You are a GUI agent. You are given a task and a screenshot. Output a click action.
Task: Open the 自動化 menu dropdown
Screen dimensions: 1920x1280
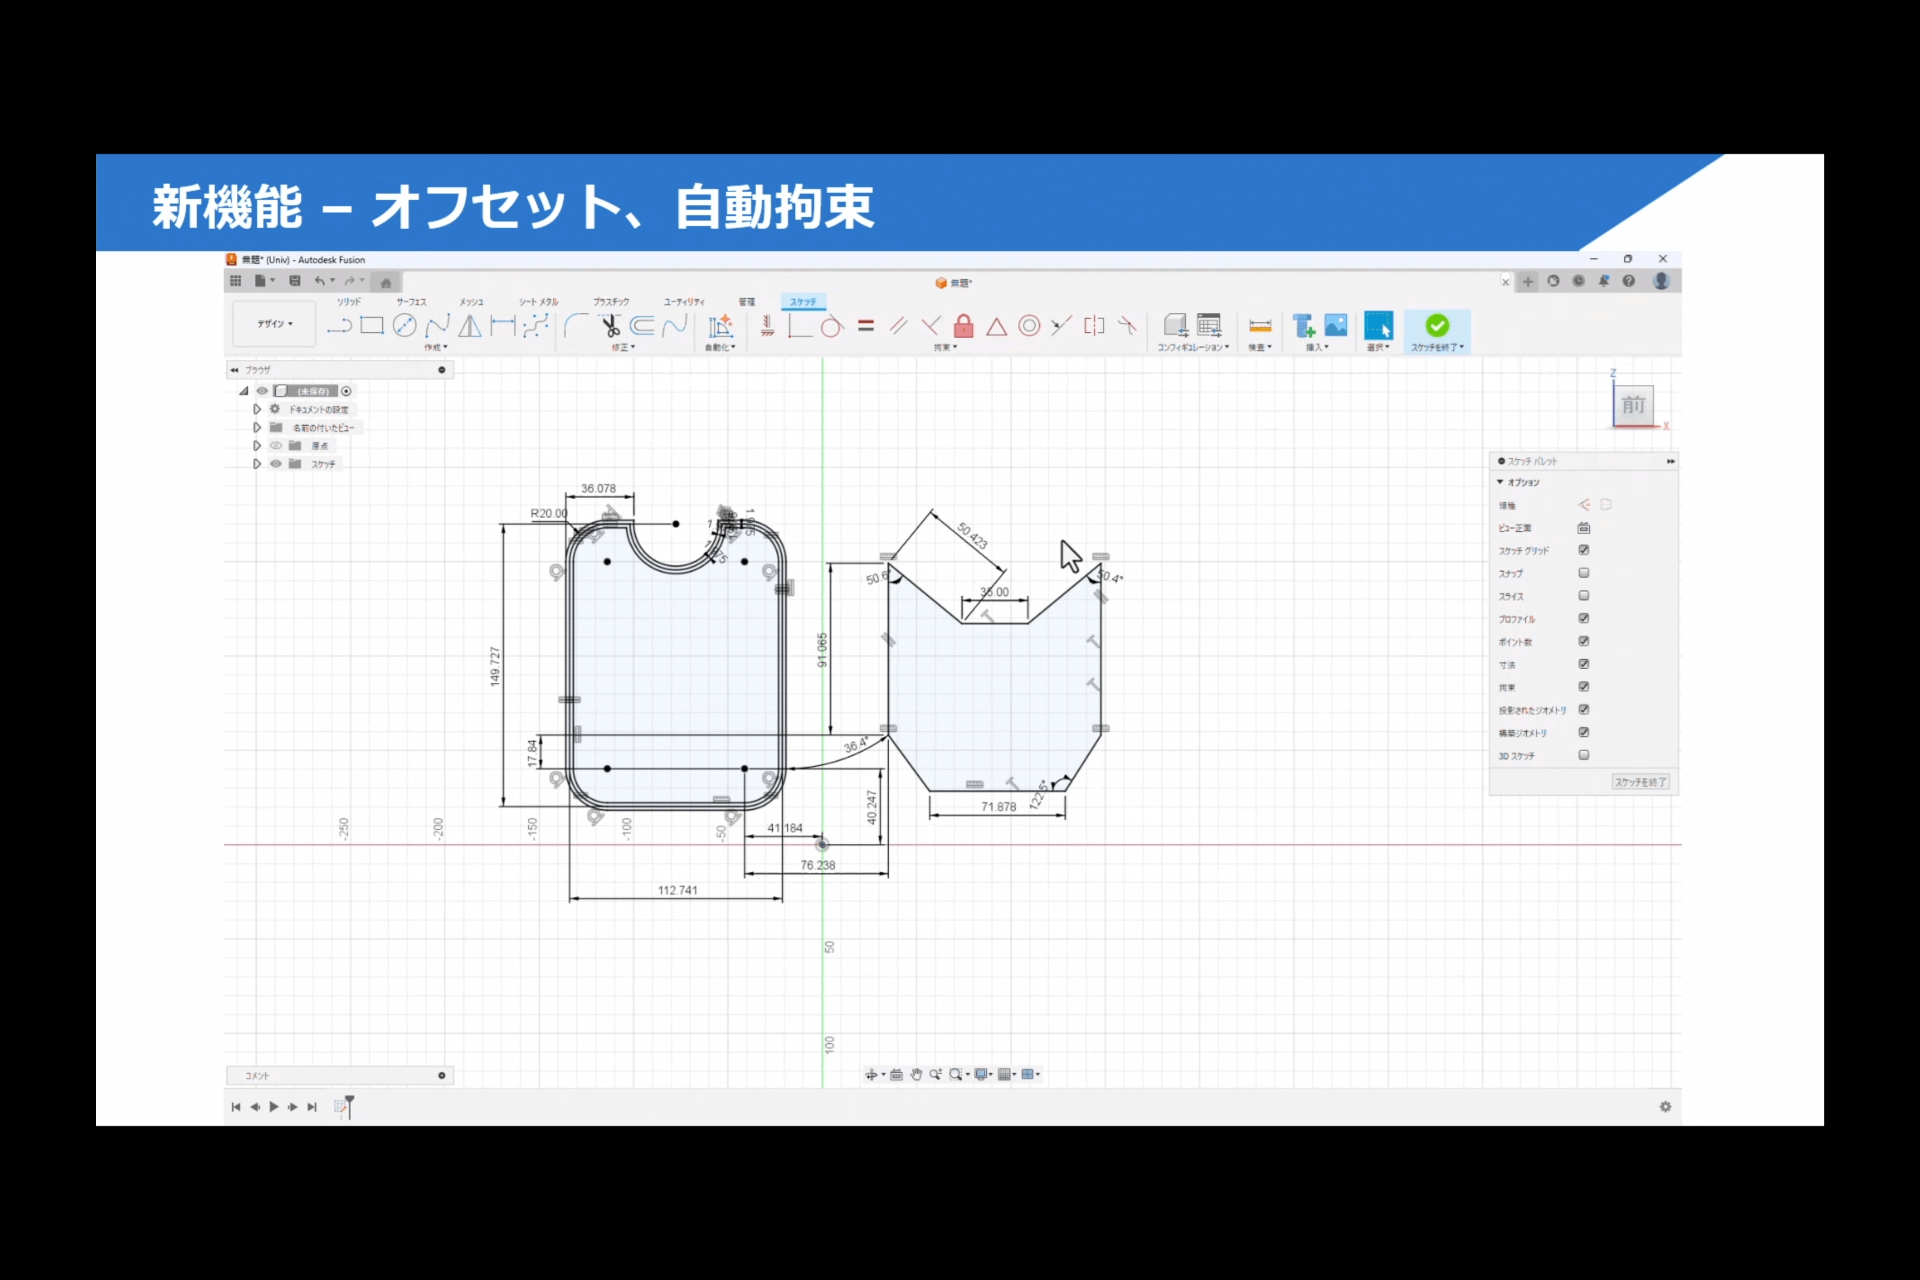tap(720, 348)
